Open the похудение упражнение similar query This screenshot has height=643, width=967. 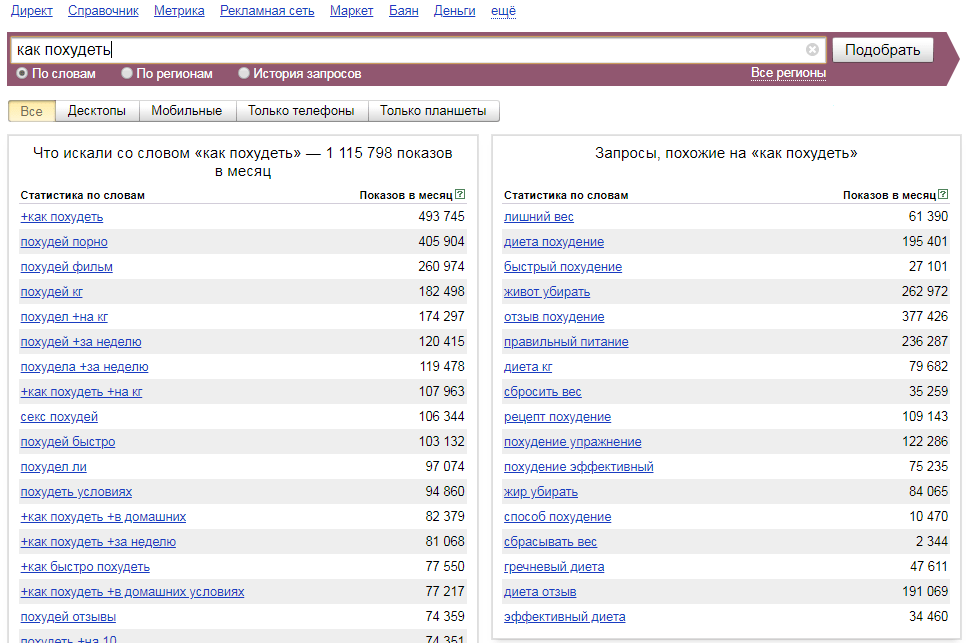point(572,441)
